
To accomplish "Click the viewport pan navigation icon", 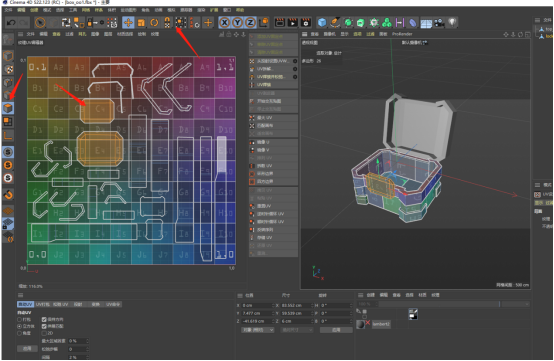I will coord(506,34).
